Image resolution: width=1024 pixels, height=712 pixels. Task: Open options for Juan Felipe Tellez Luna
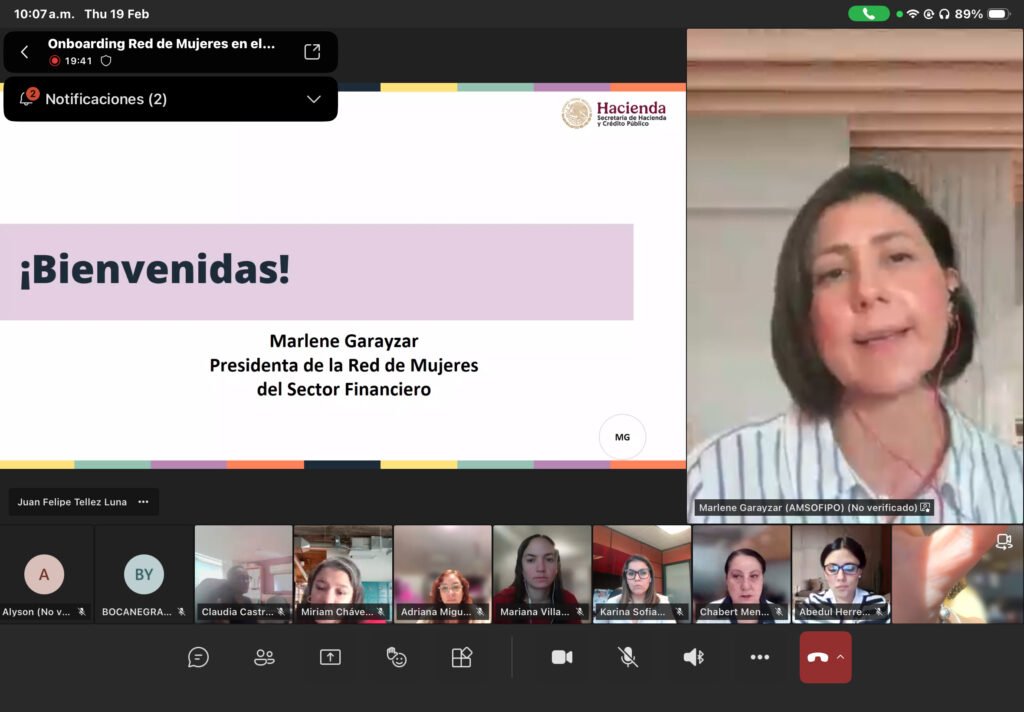[x=143, y=502]
